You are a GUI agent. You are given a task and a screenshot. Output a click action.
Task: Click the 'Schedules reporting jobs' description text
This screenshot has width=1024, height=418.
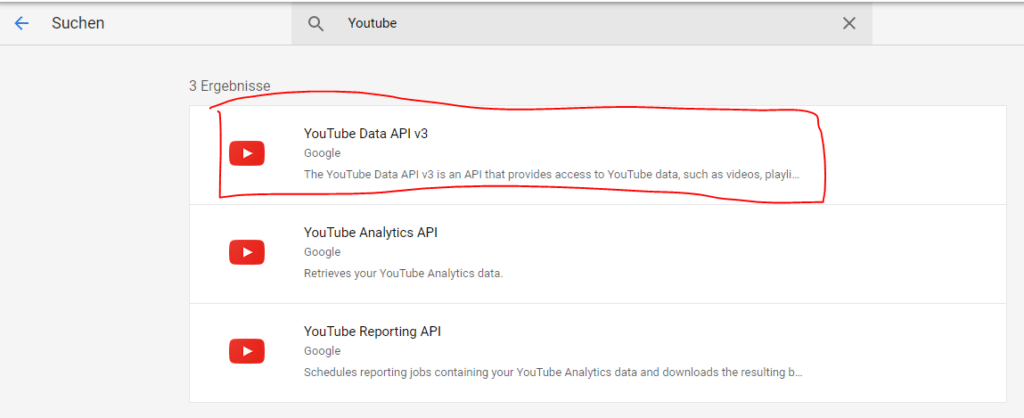coord(553,373)
